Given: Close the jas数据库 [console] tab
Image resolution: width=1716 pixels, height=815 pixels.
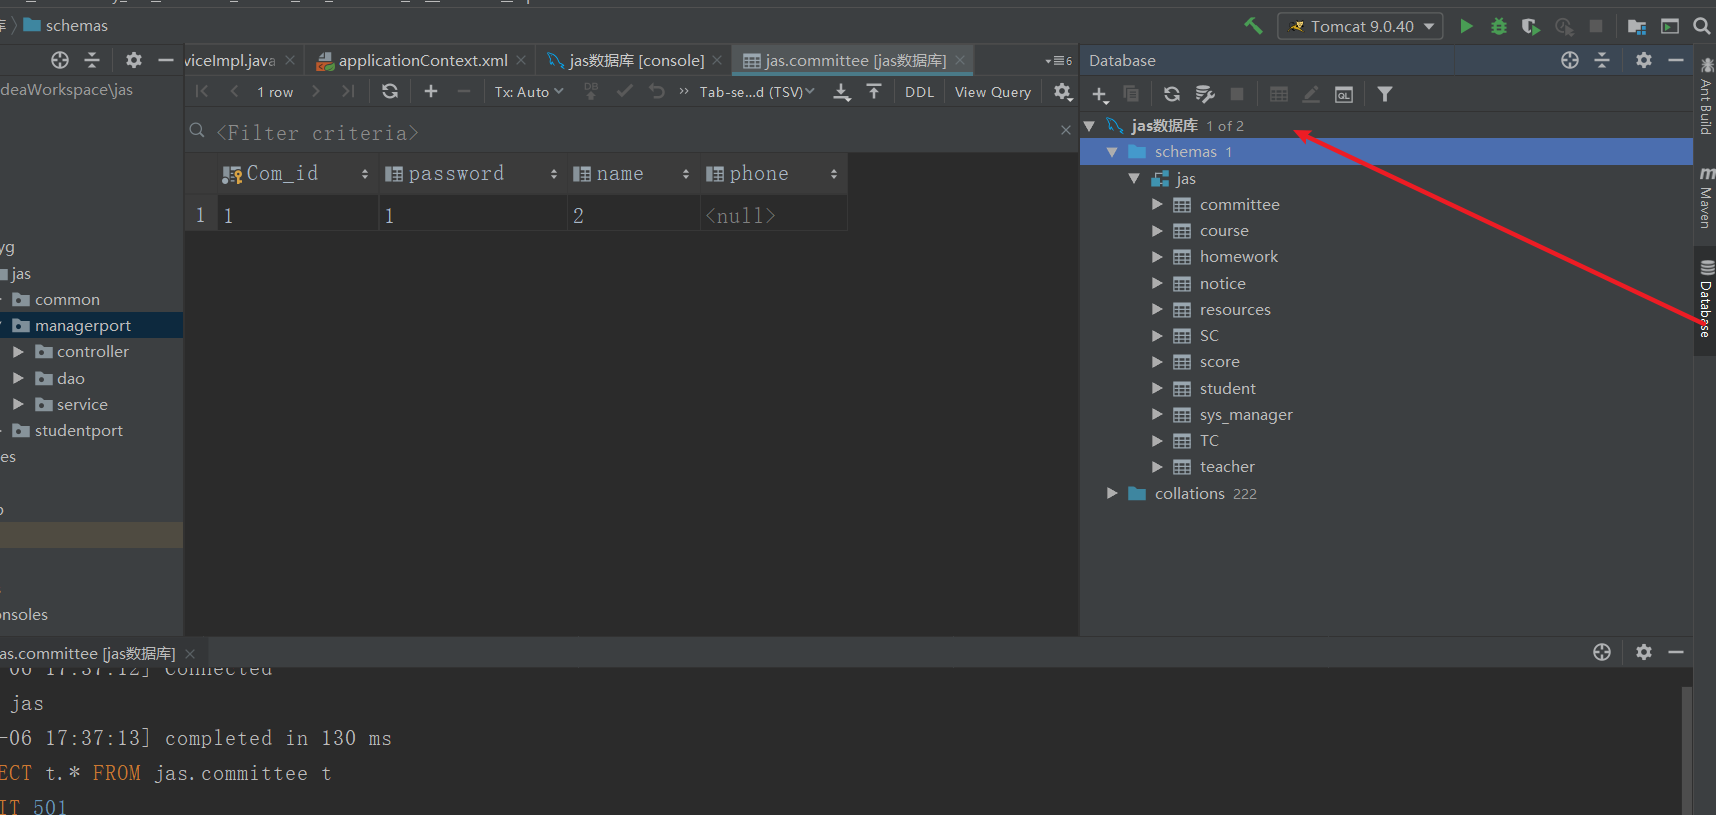Looking at the screenshot, I should tap(717, 61).
